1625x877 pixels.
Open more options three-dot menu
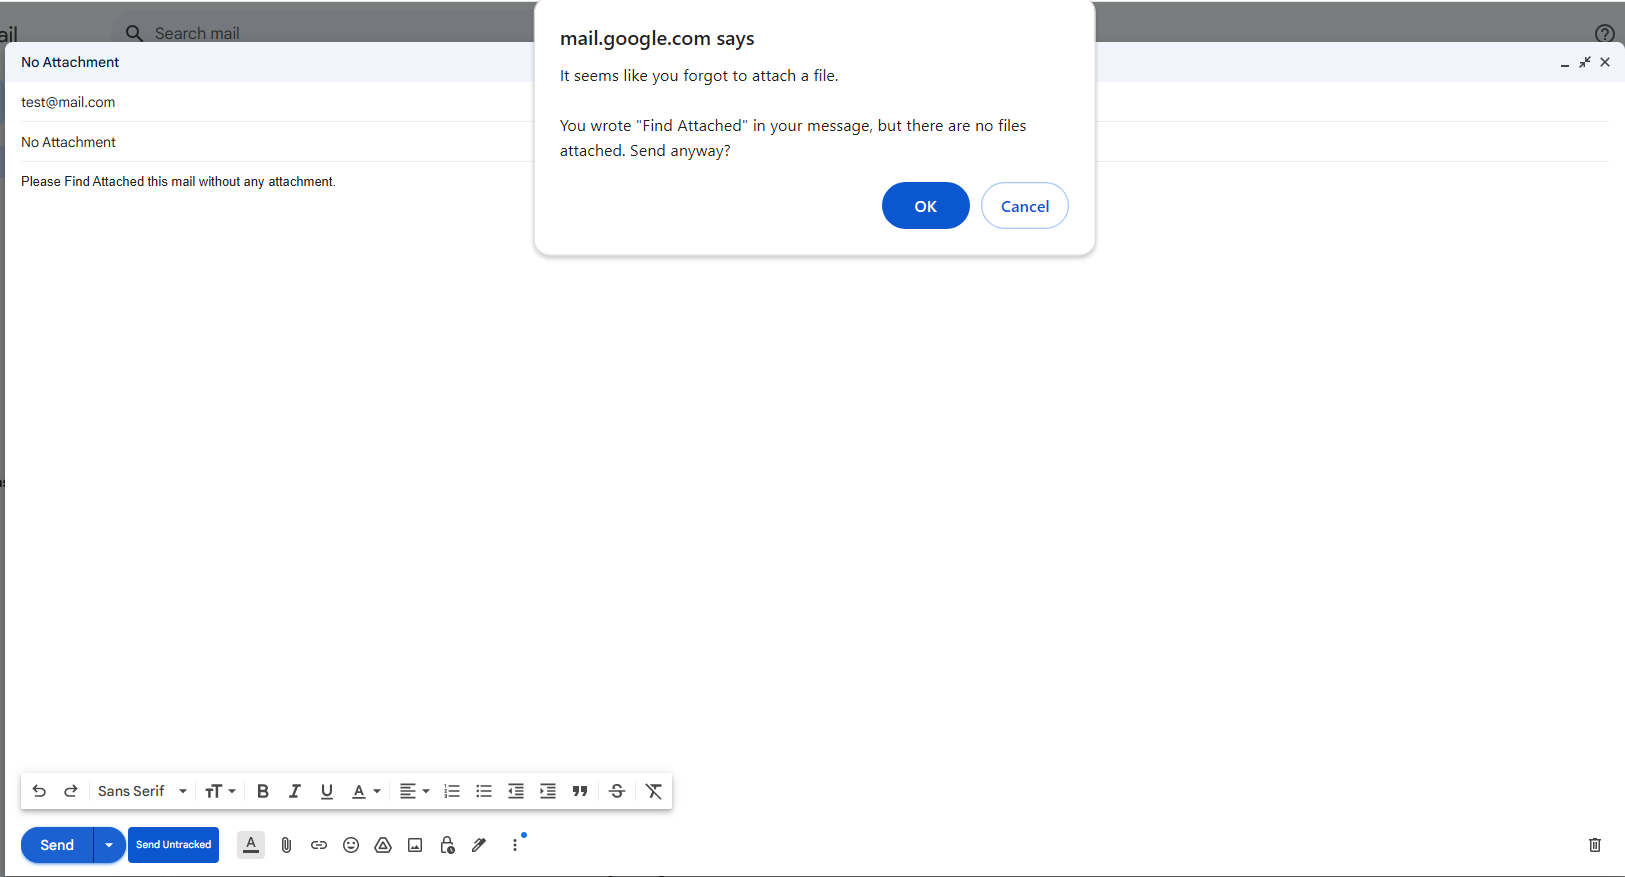(515, 845)
